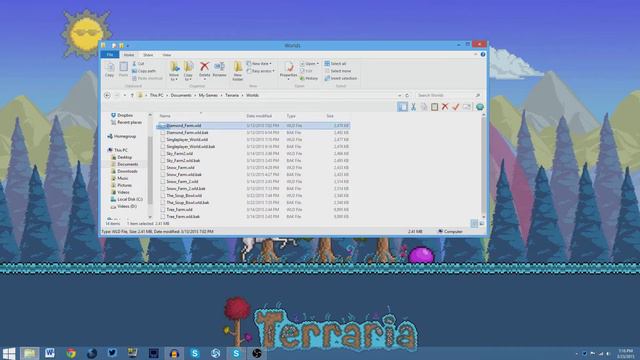Click the paste clipboard icon in lower toolbar

pyautogui.click(x=434, y=107)
